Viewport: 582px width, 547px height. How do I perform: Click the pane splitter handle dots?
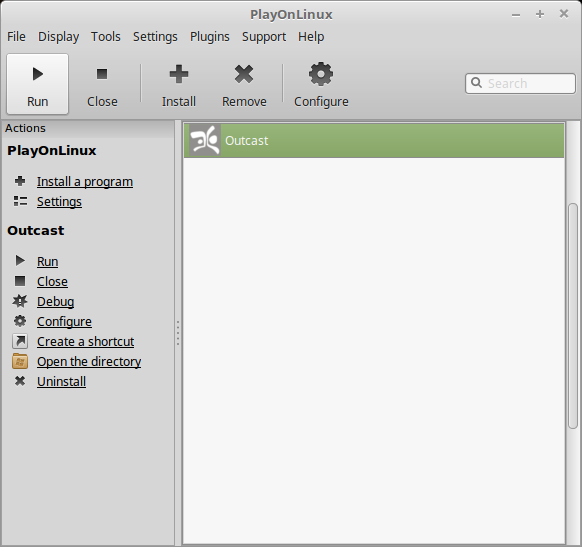pos(178,333)
